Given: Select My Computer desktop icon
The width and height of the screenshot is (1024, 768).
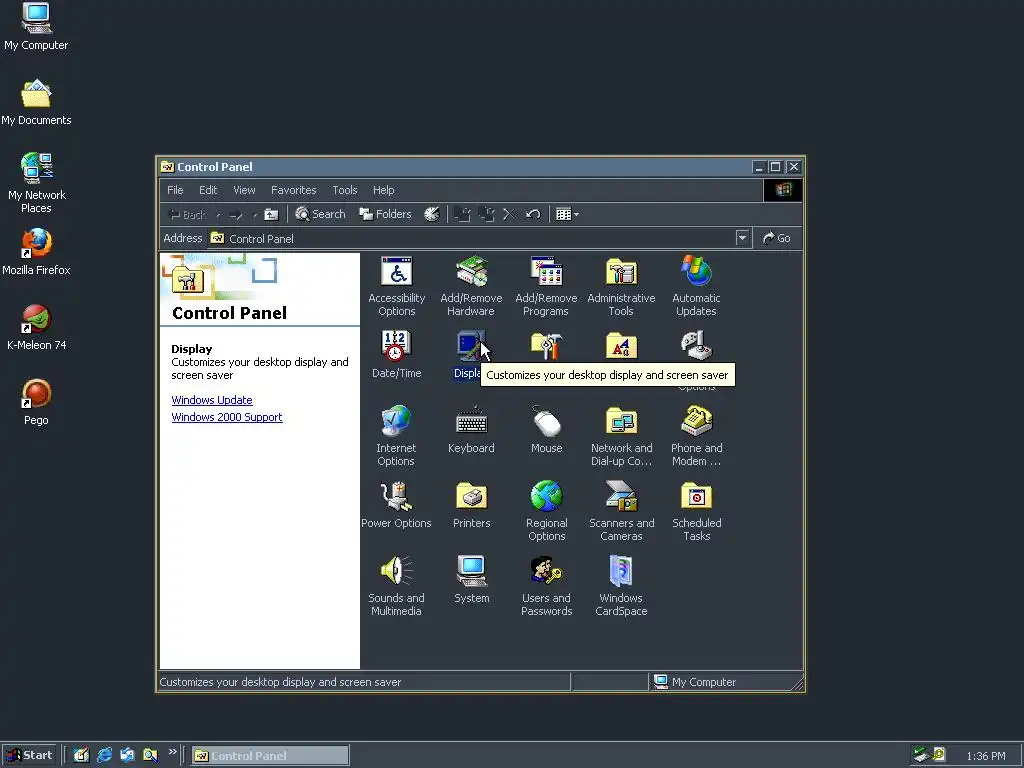Looking at the screenshot, I should (x=36, y=27).
